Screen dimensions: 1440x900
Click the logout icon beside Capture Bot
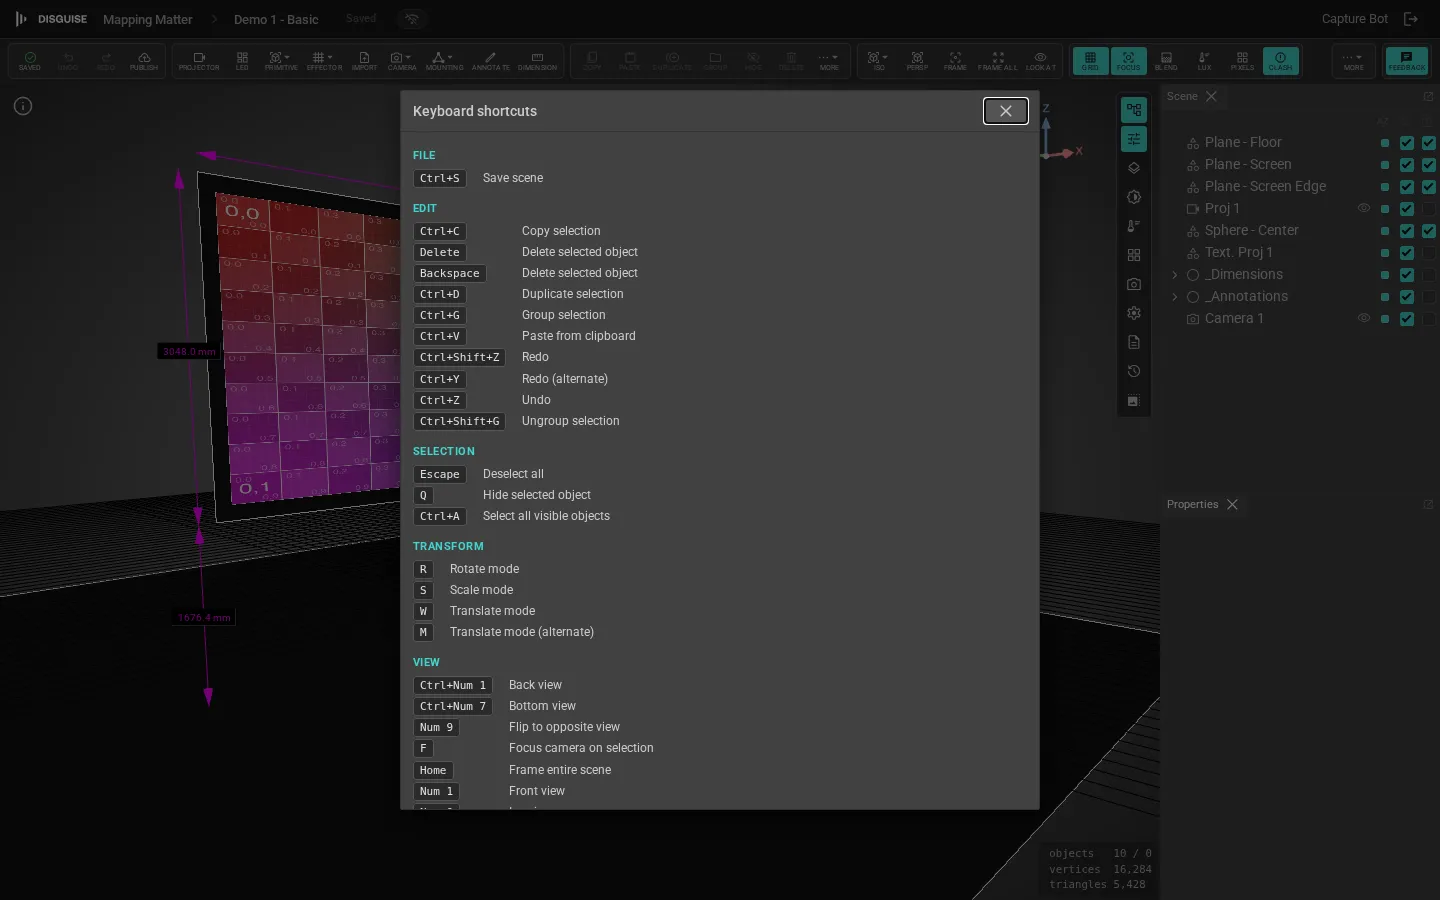click(1411, 19)
